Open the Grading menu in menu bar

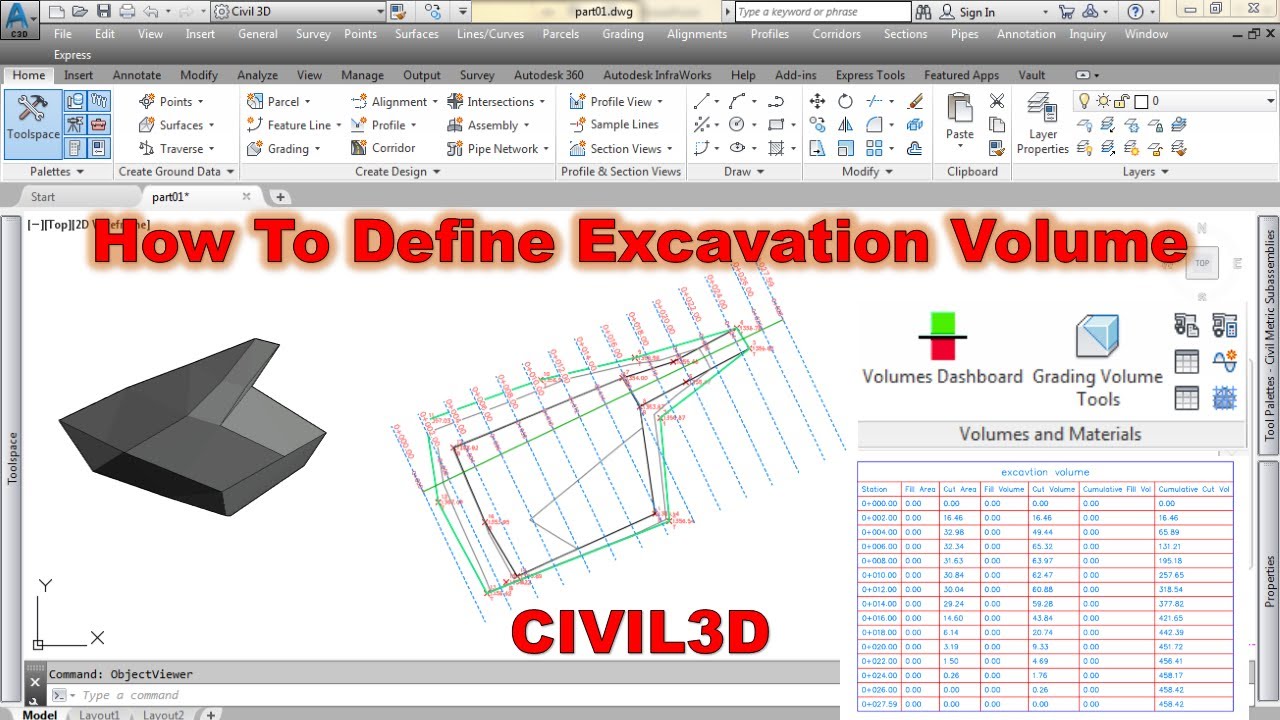click(622, 34)
